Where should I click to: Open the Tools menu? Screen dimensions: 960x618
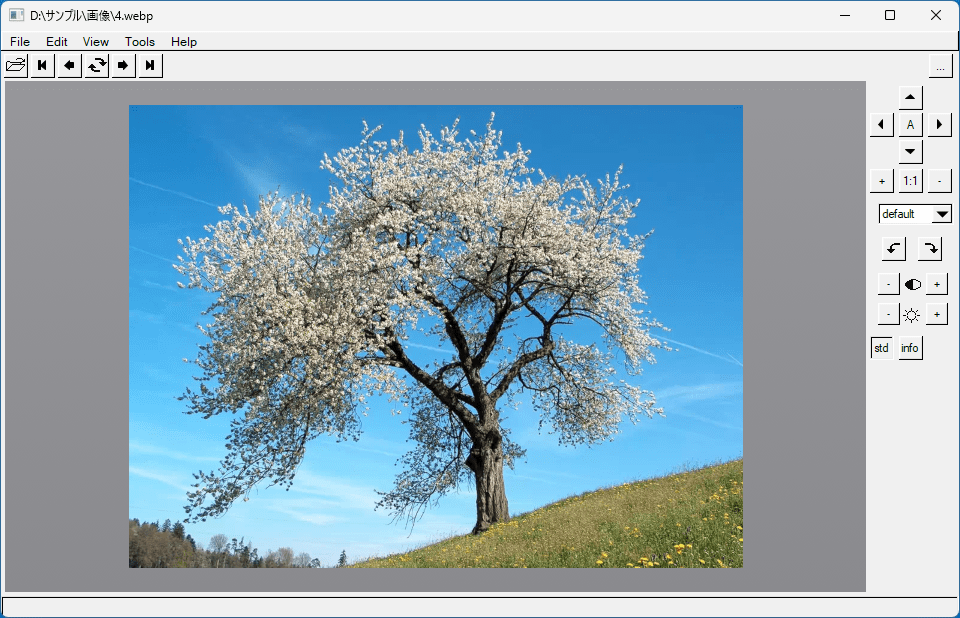pyautogui.click(x=140, y=42)
